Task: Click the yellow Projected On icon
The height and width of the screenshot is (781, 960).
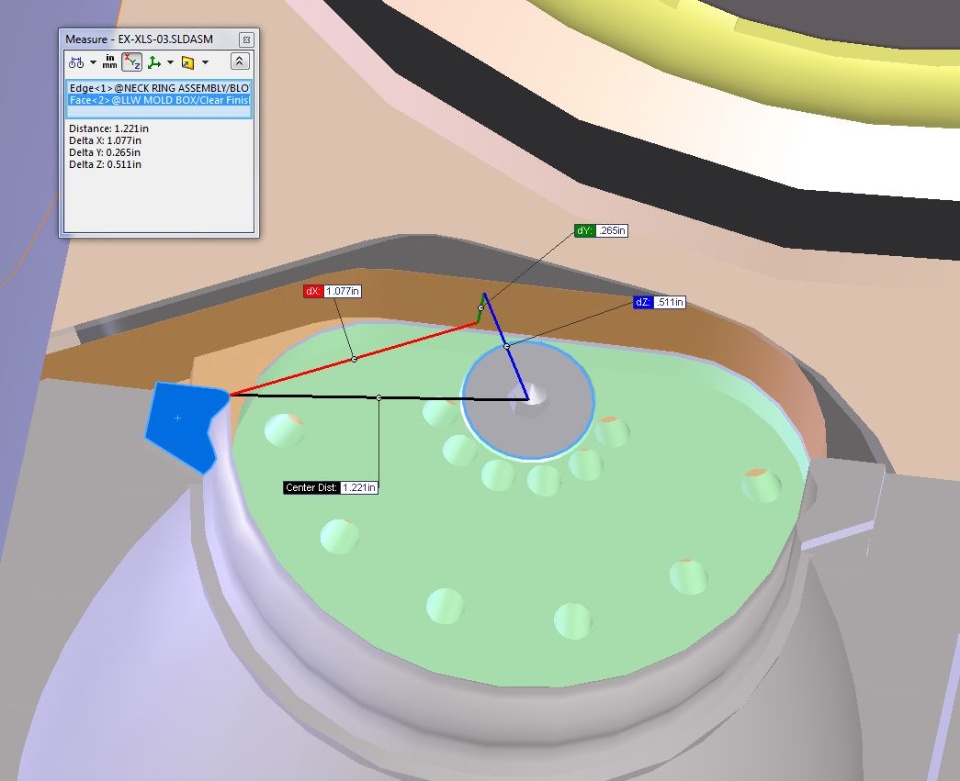Action: (x=188, y=62)
